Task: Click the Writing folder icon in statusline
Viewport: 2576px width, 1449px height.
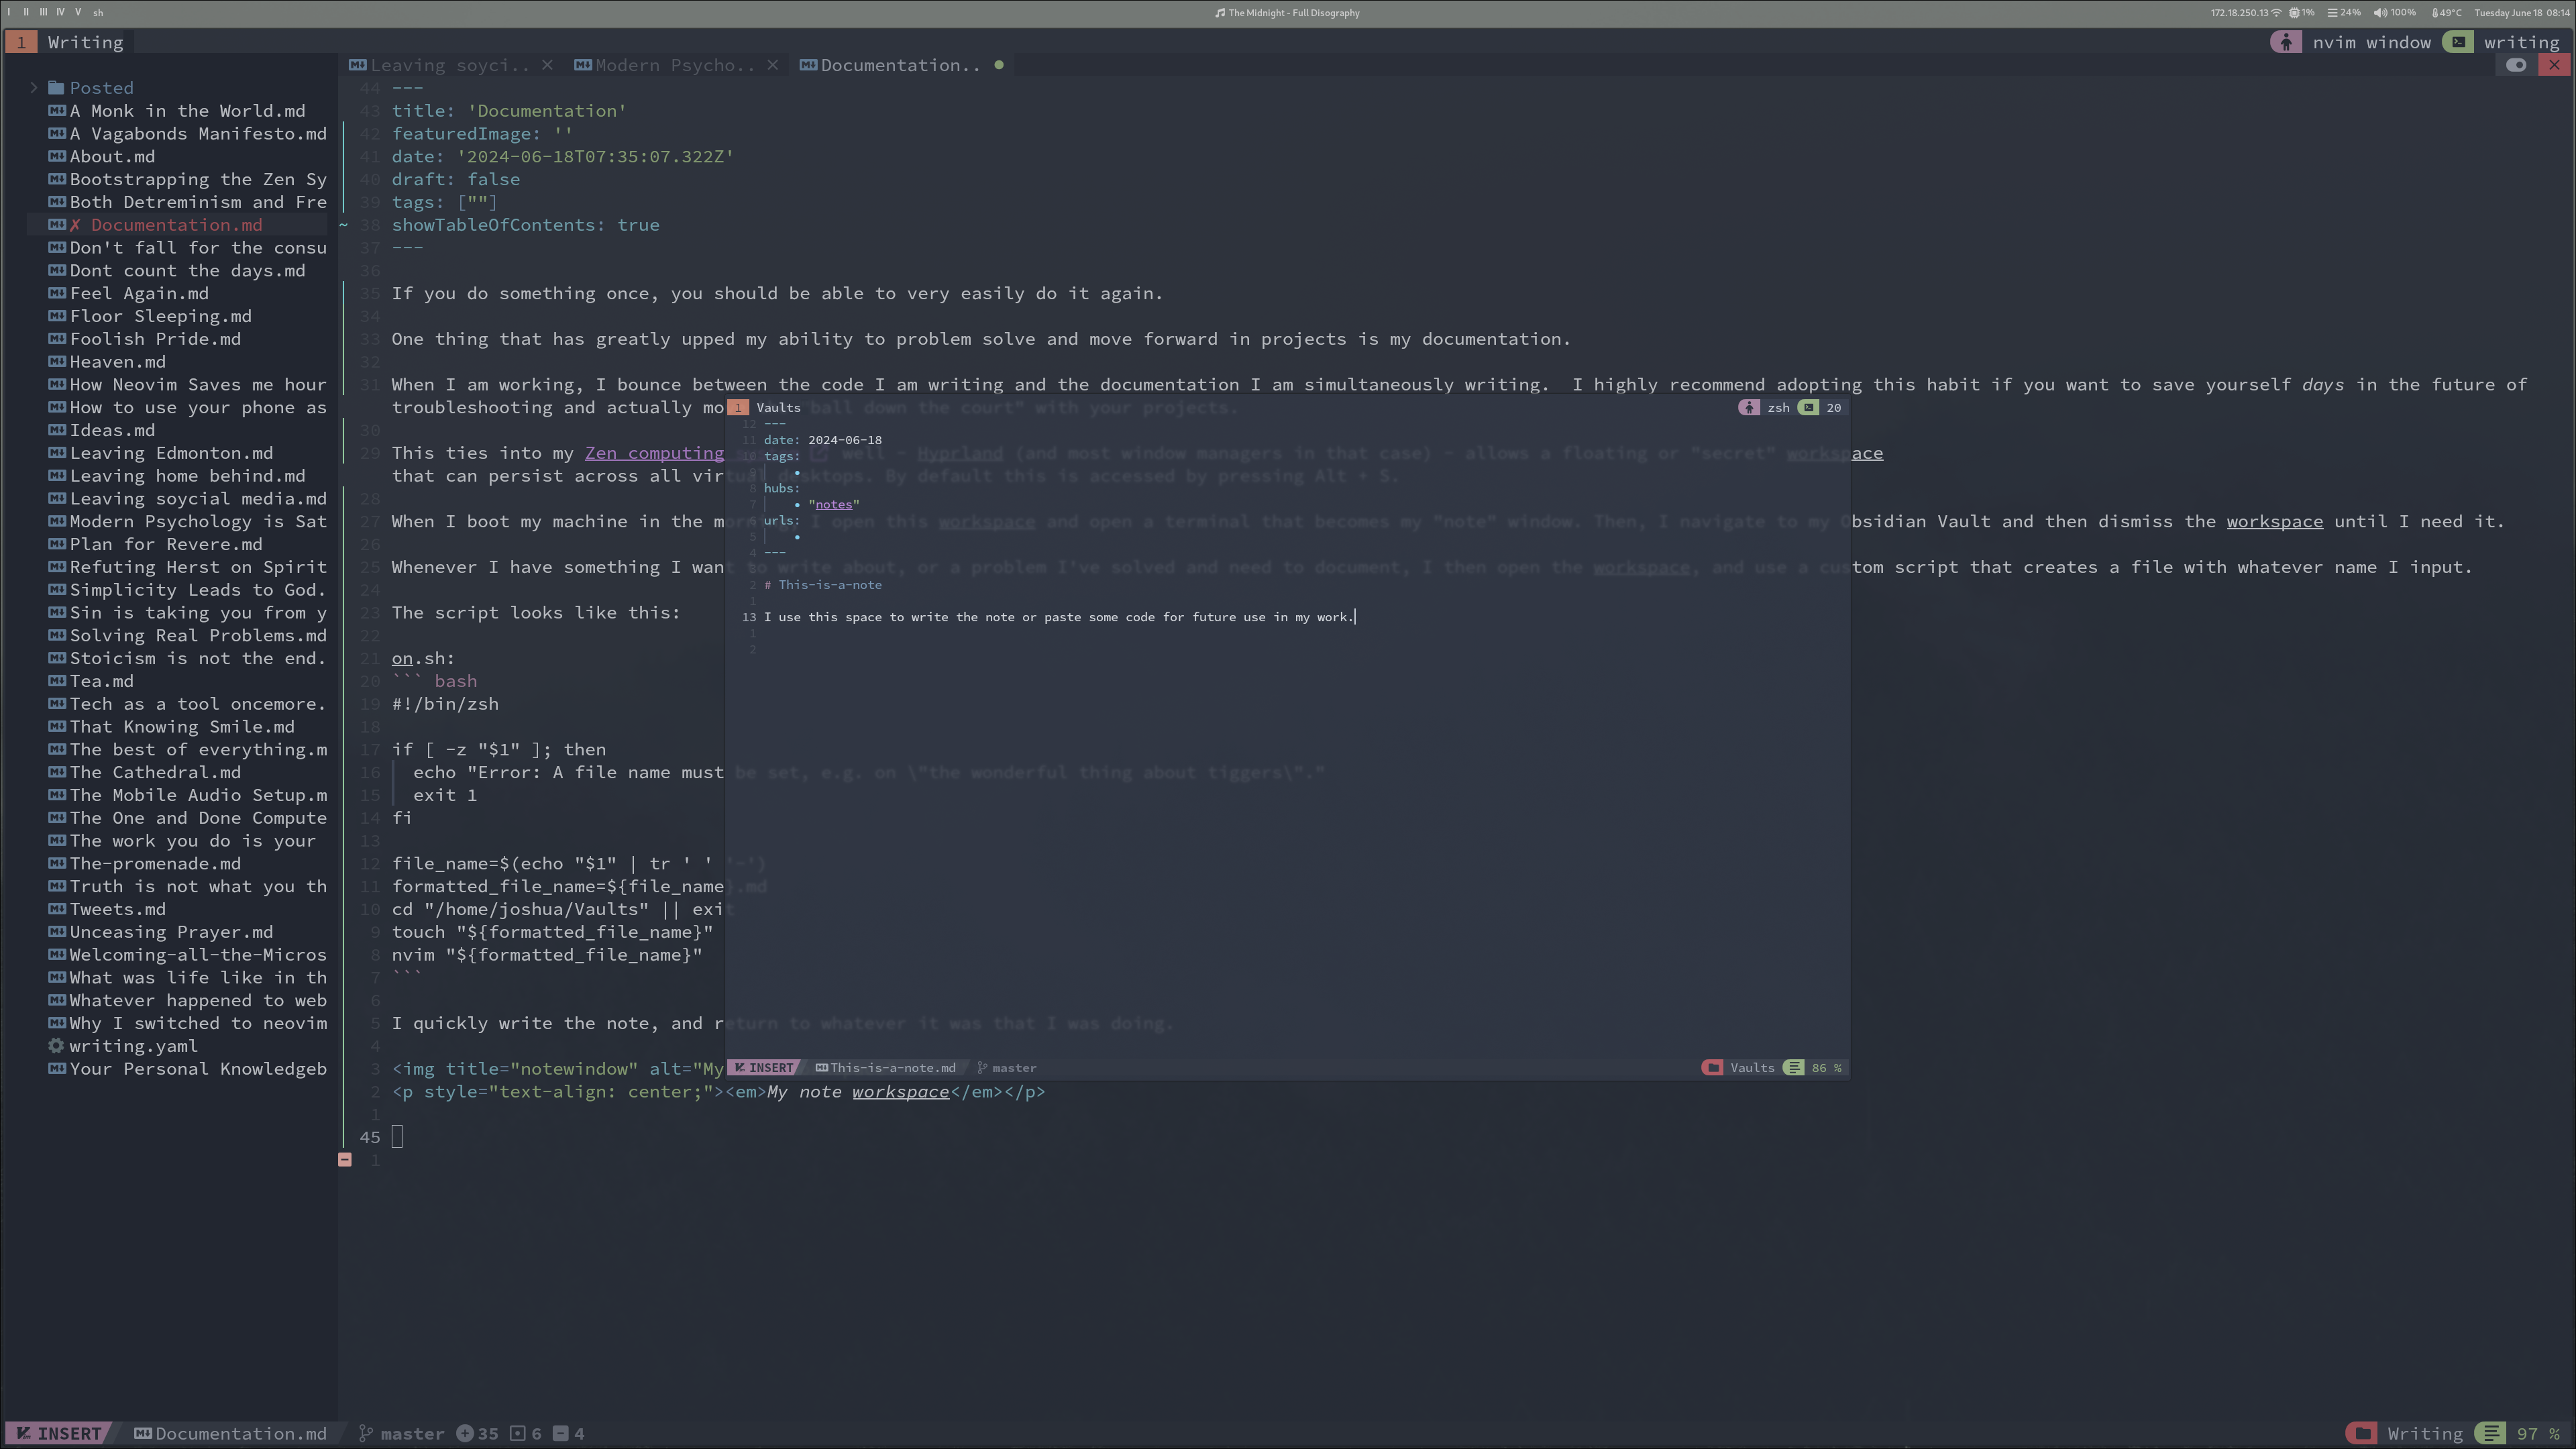Action: click(x=2362, y=1434)
